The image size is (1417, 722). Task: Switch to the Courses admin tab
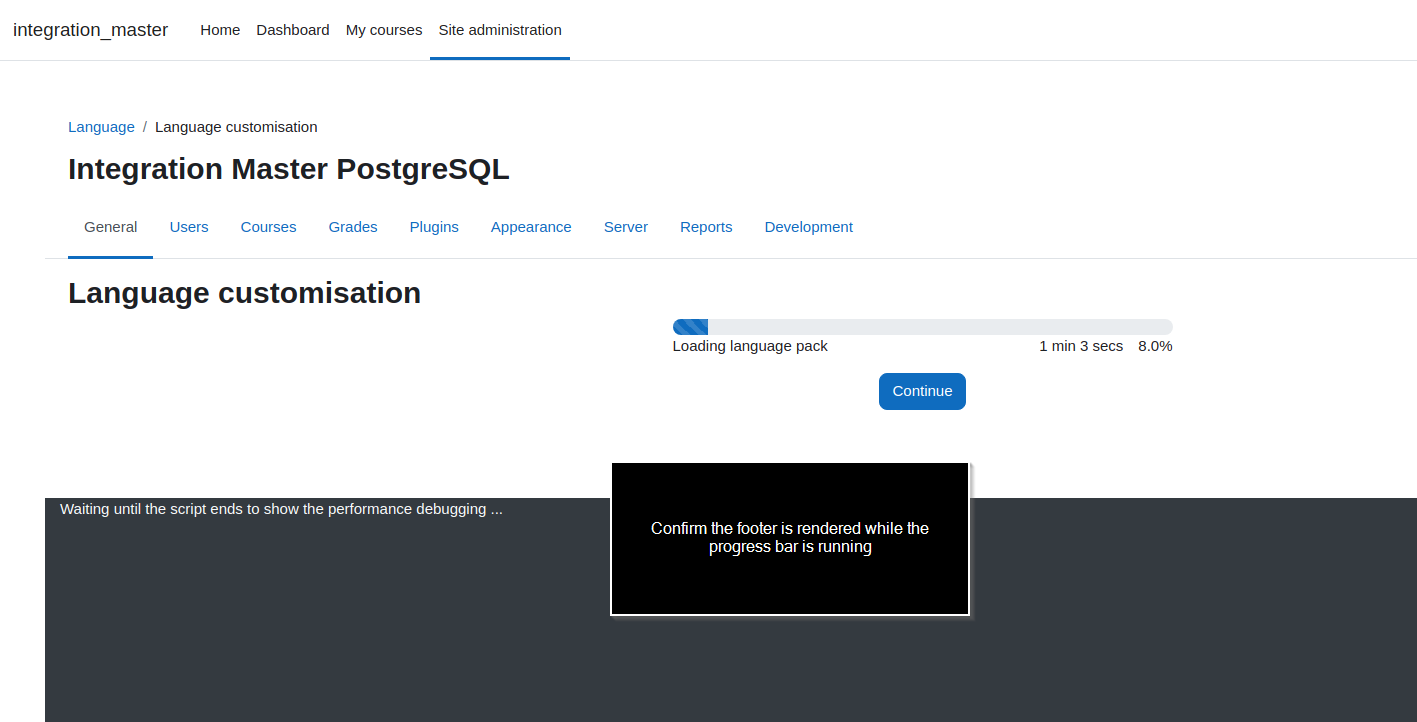pos(268,227)
